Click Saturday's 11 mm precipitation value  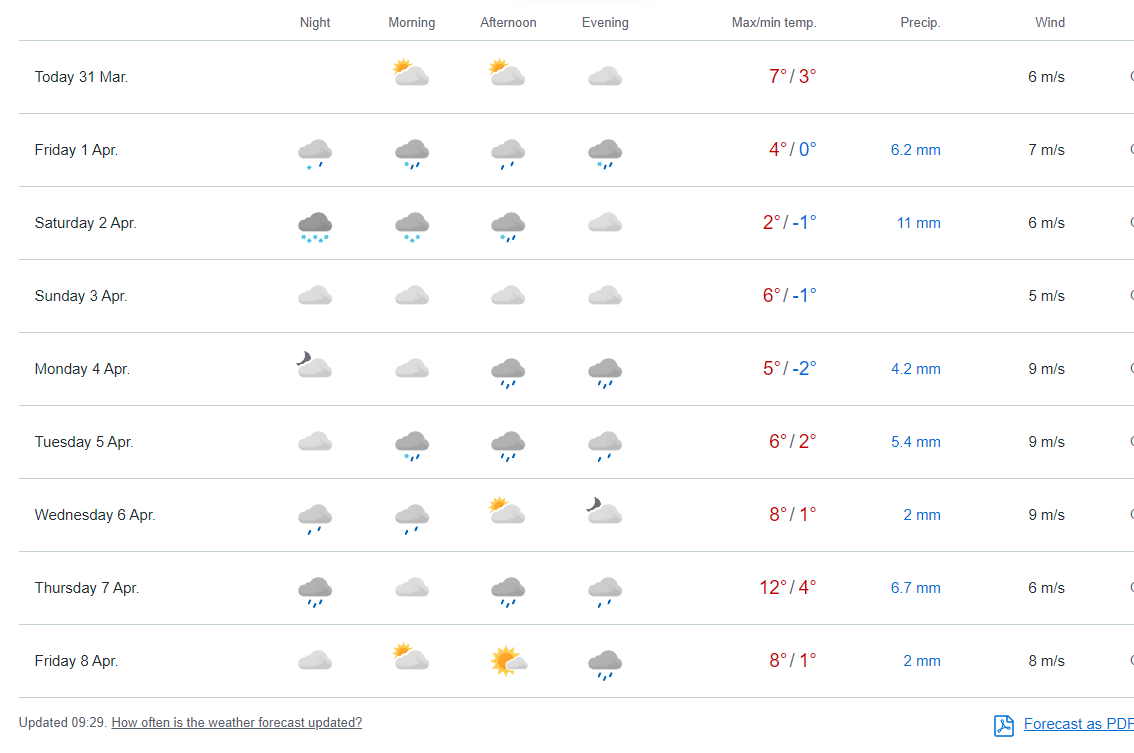(918, 223)
